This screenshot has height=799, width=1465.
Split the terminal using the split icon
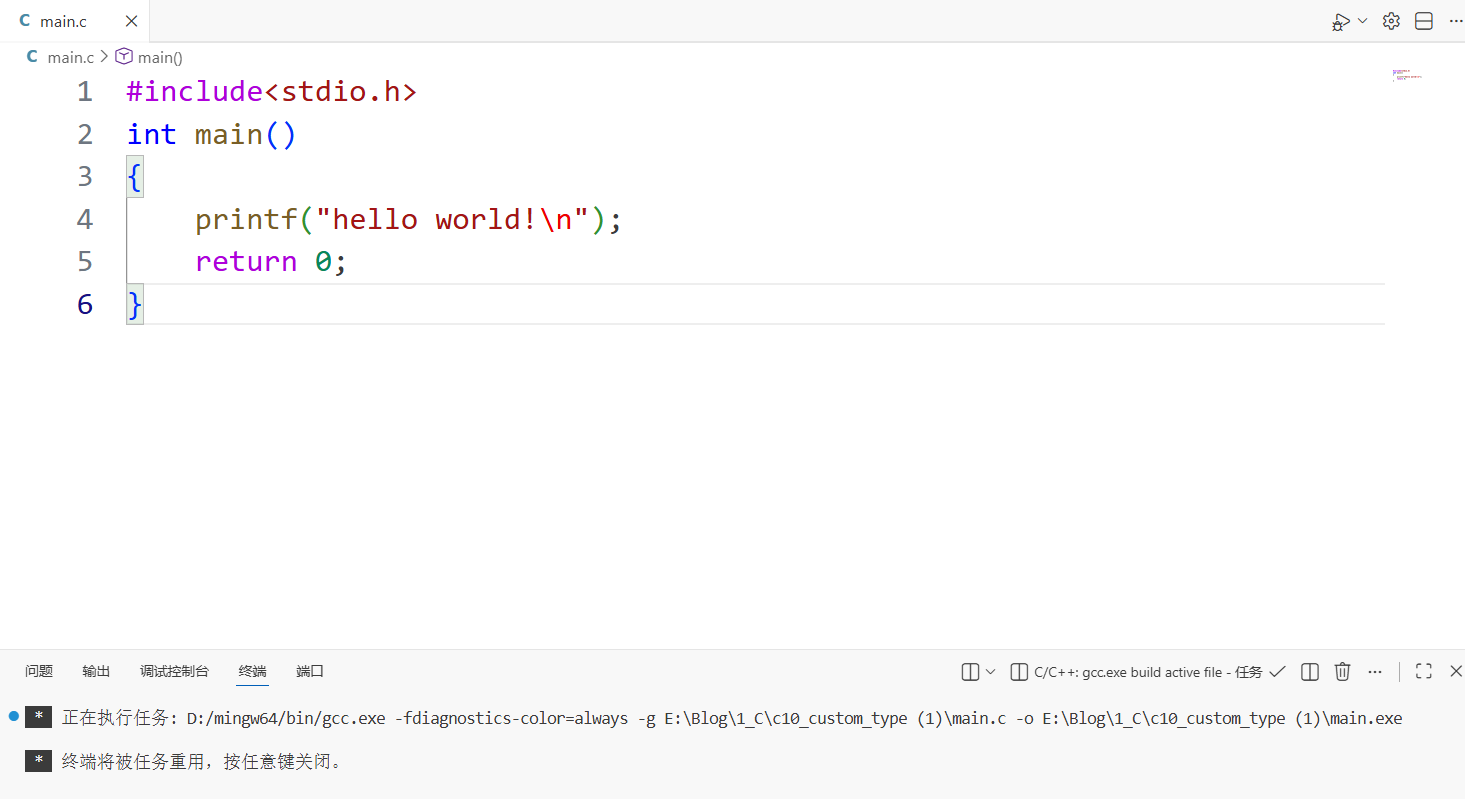coord(1310,671)
